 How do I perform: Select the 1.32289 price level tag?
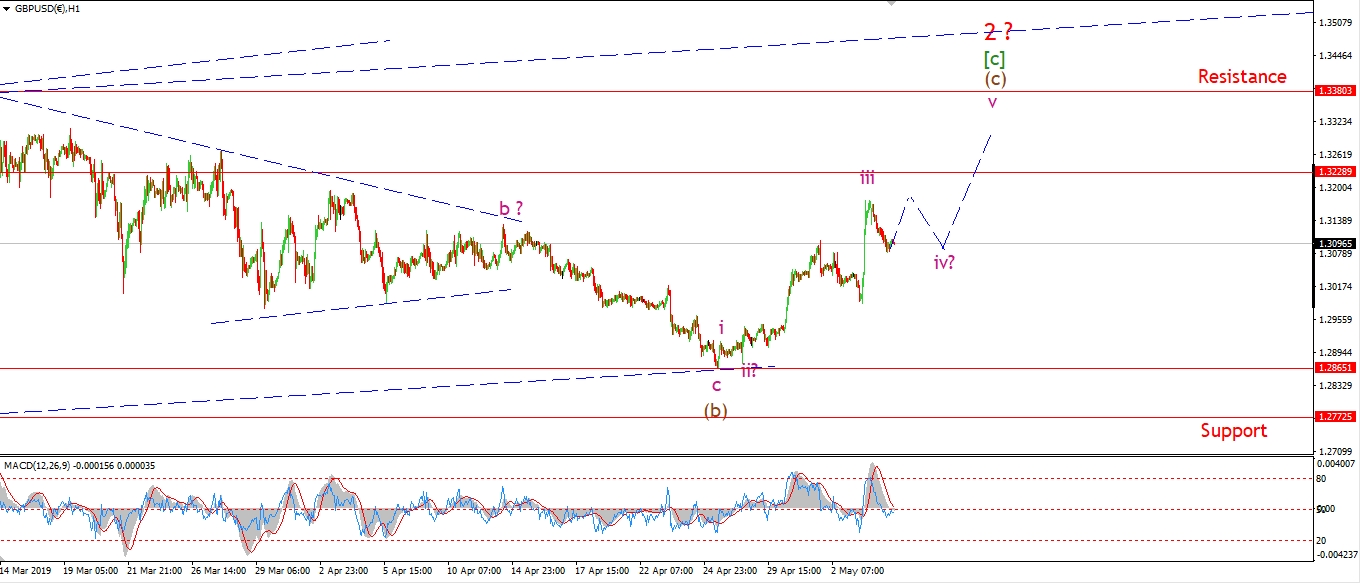coord(1335,172)
